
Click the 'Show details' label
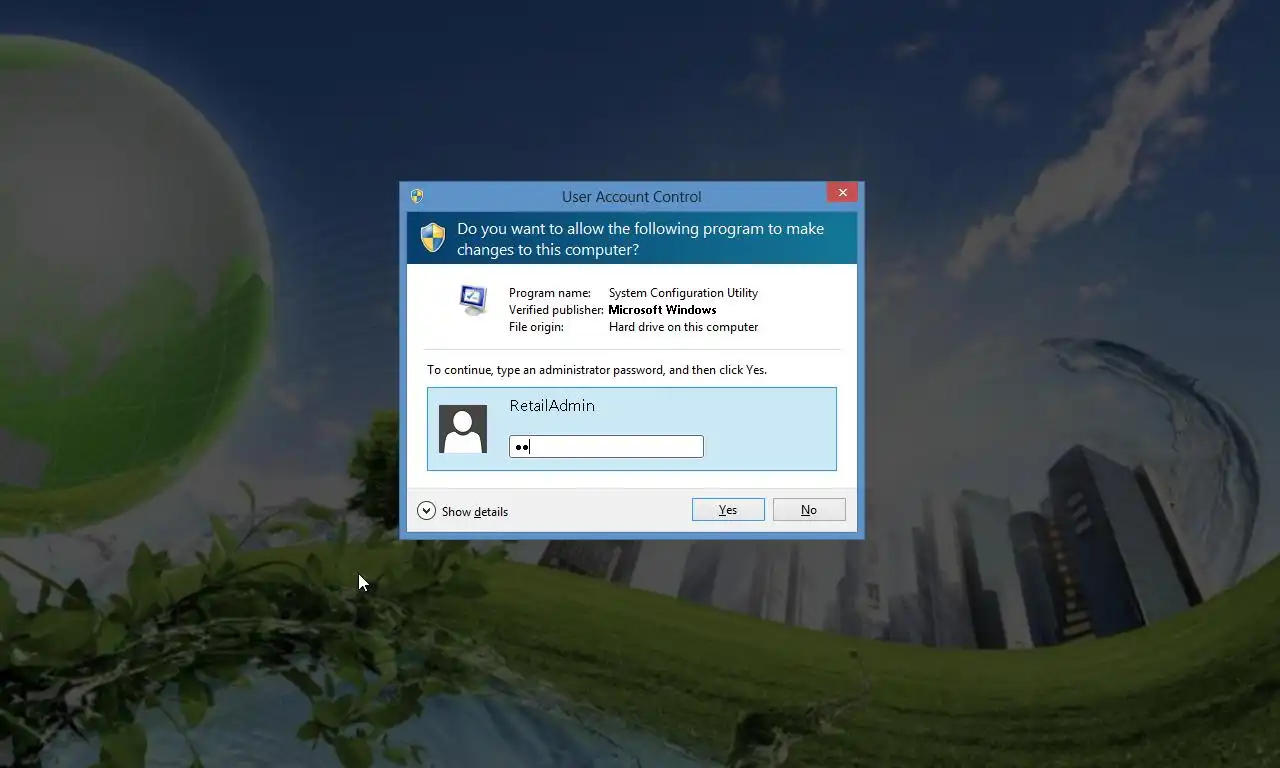tap(475, 511)
